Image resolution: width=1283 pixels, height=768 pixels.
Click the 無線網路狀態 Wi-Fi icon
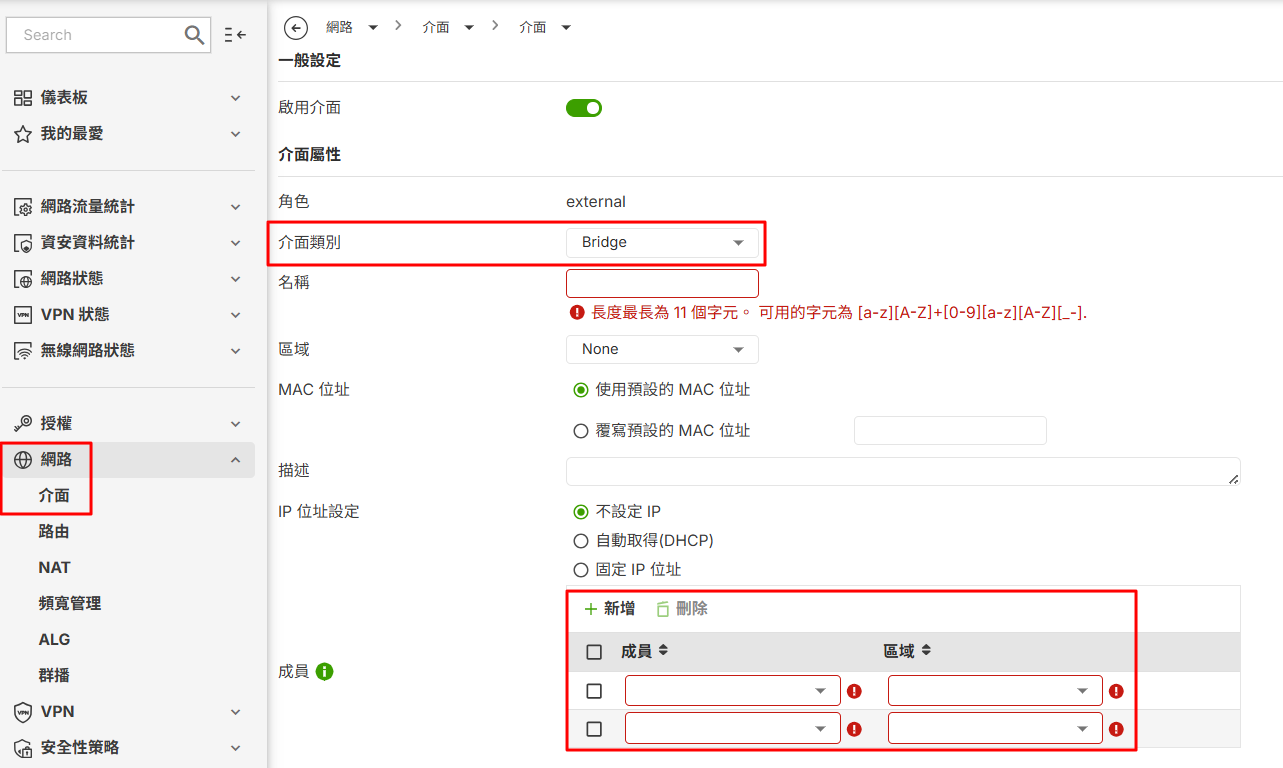click(23, 351)
